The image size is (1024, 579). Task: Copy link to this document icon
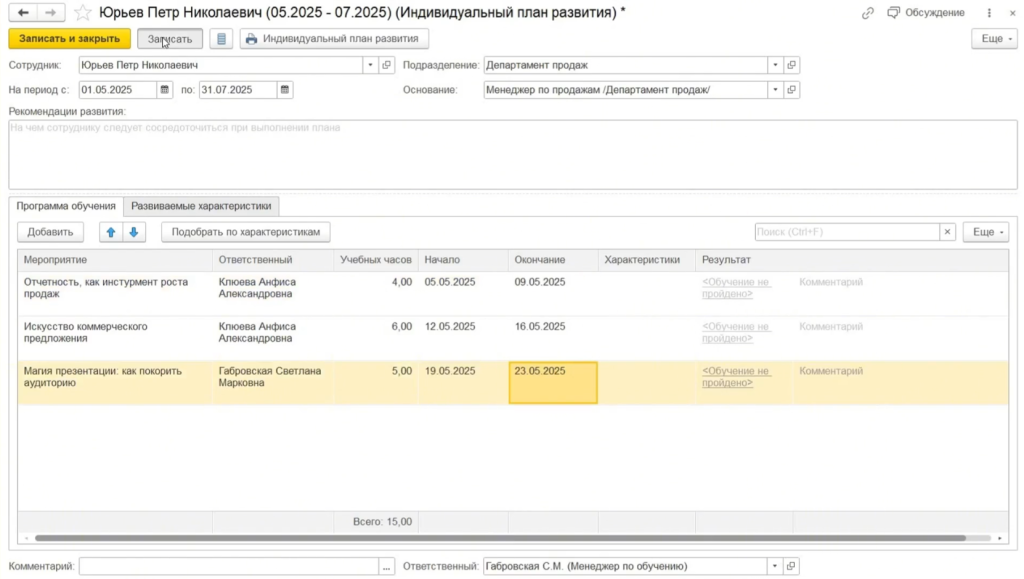click(867, 13)
